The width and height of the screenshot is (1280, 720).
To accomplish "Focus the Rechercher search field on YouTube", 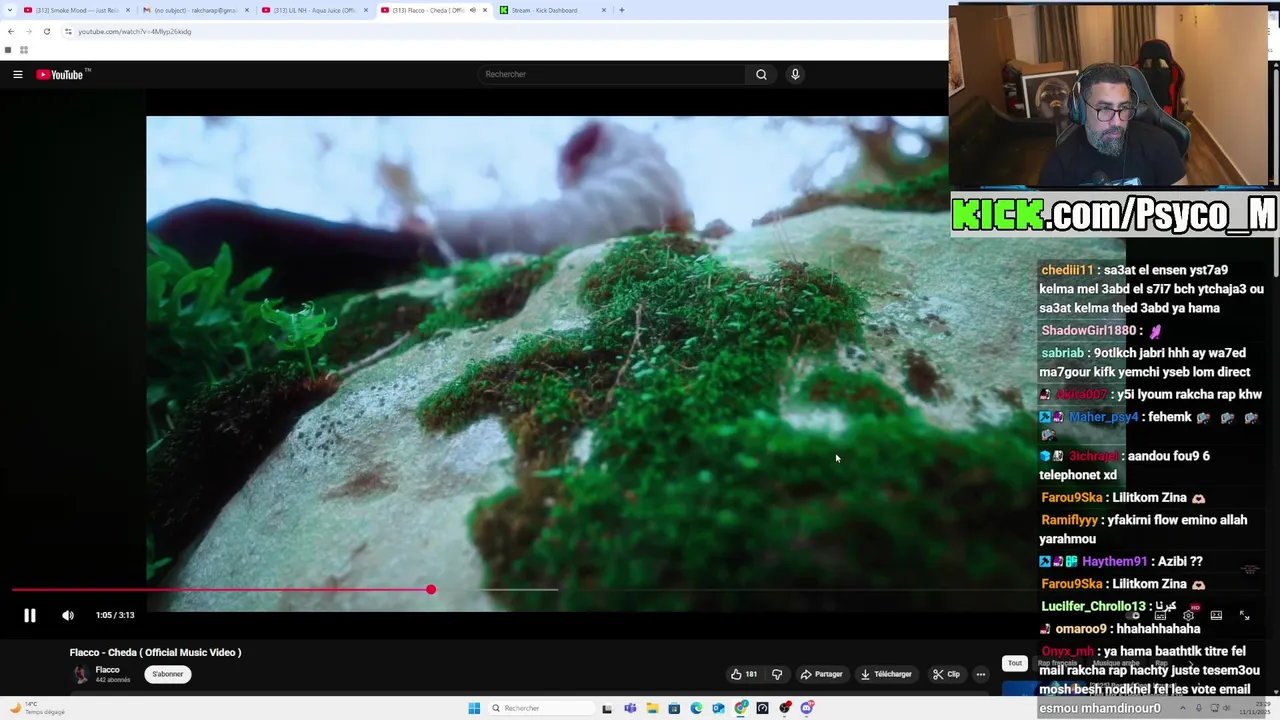I will 611,74.
